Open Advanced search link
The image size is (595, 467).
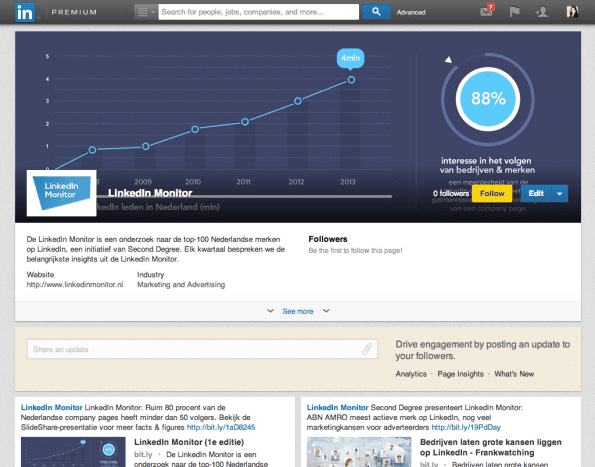tap(411, 13)
